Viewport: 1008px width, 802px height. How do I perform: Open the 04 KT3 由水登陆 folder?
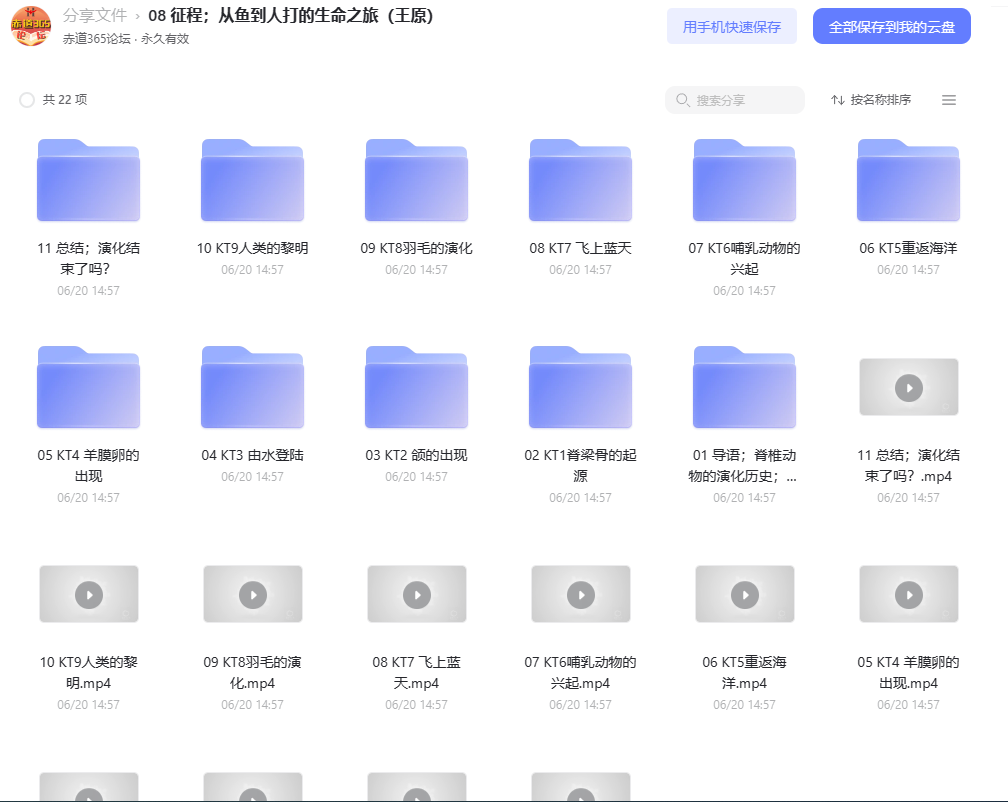coord(253,388)
